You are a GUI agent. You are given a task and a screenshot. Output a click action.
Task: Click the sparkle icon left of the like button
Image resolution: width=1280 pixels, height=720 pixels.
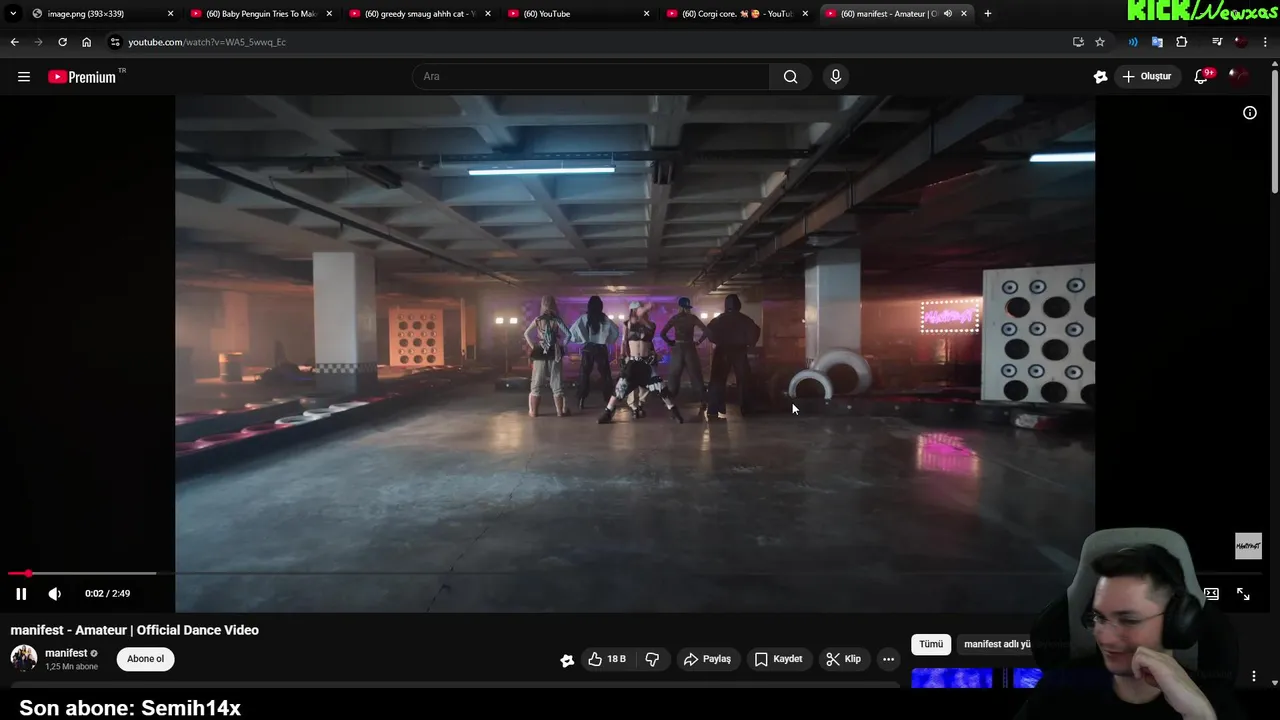(x=567, y=660)
